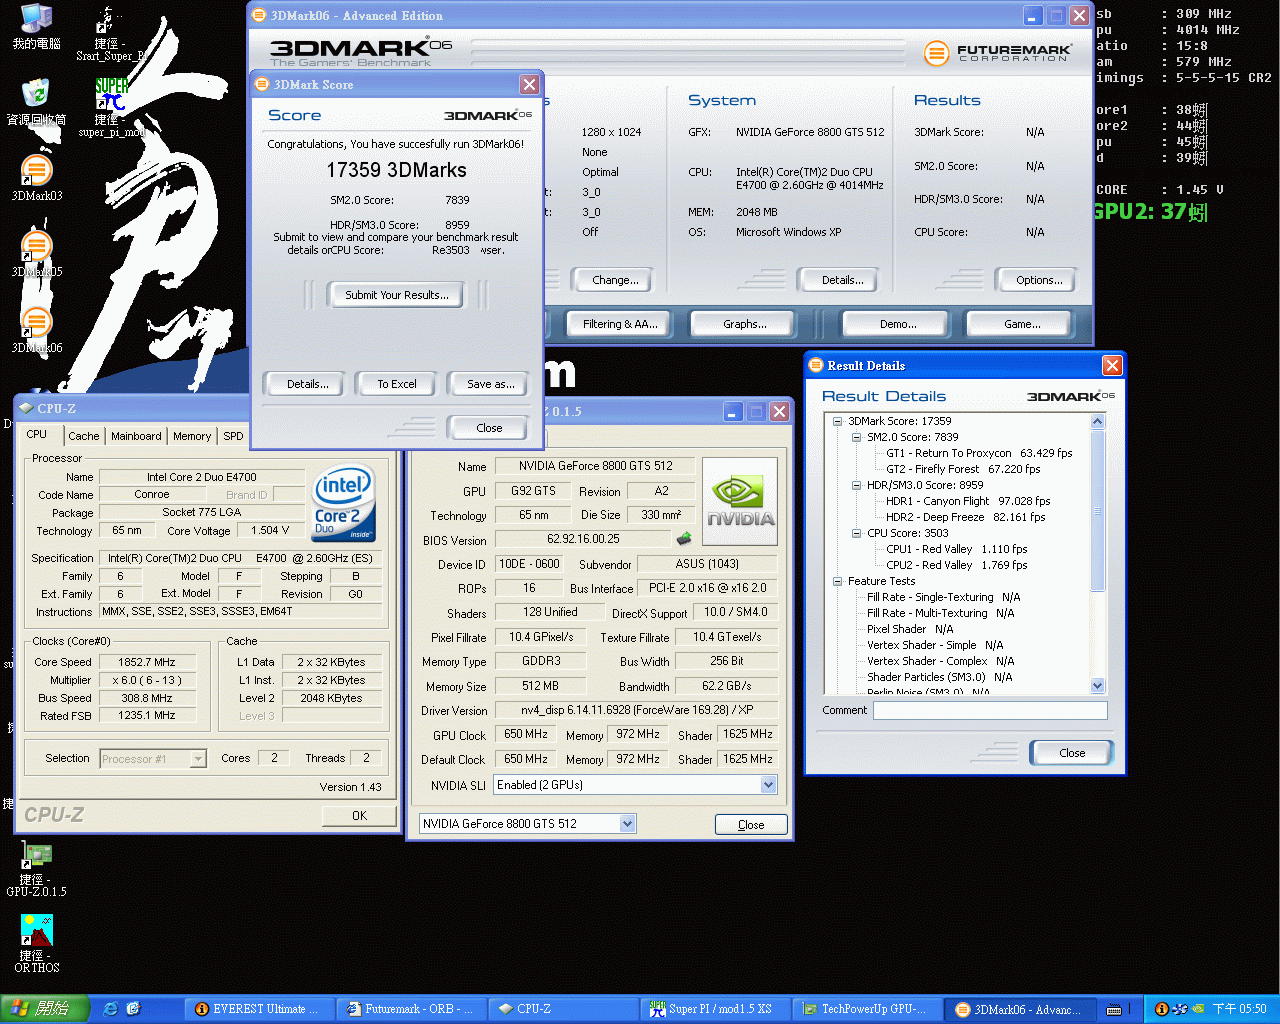Image resolution: width=1280 pixels, height=1024 pixels.
Task: Click Options button under Results section
Action: 1040,280
